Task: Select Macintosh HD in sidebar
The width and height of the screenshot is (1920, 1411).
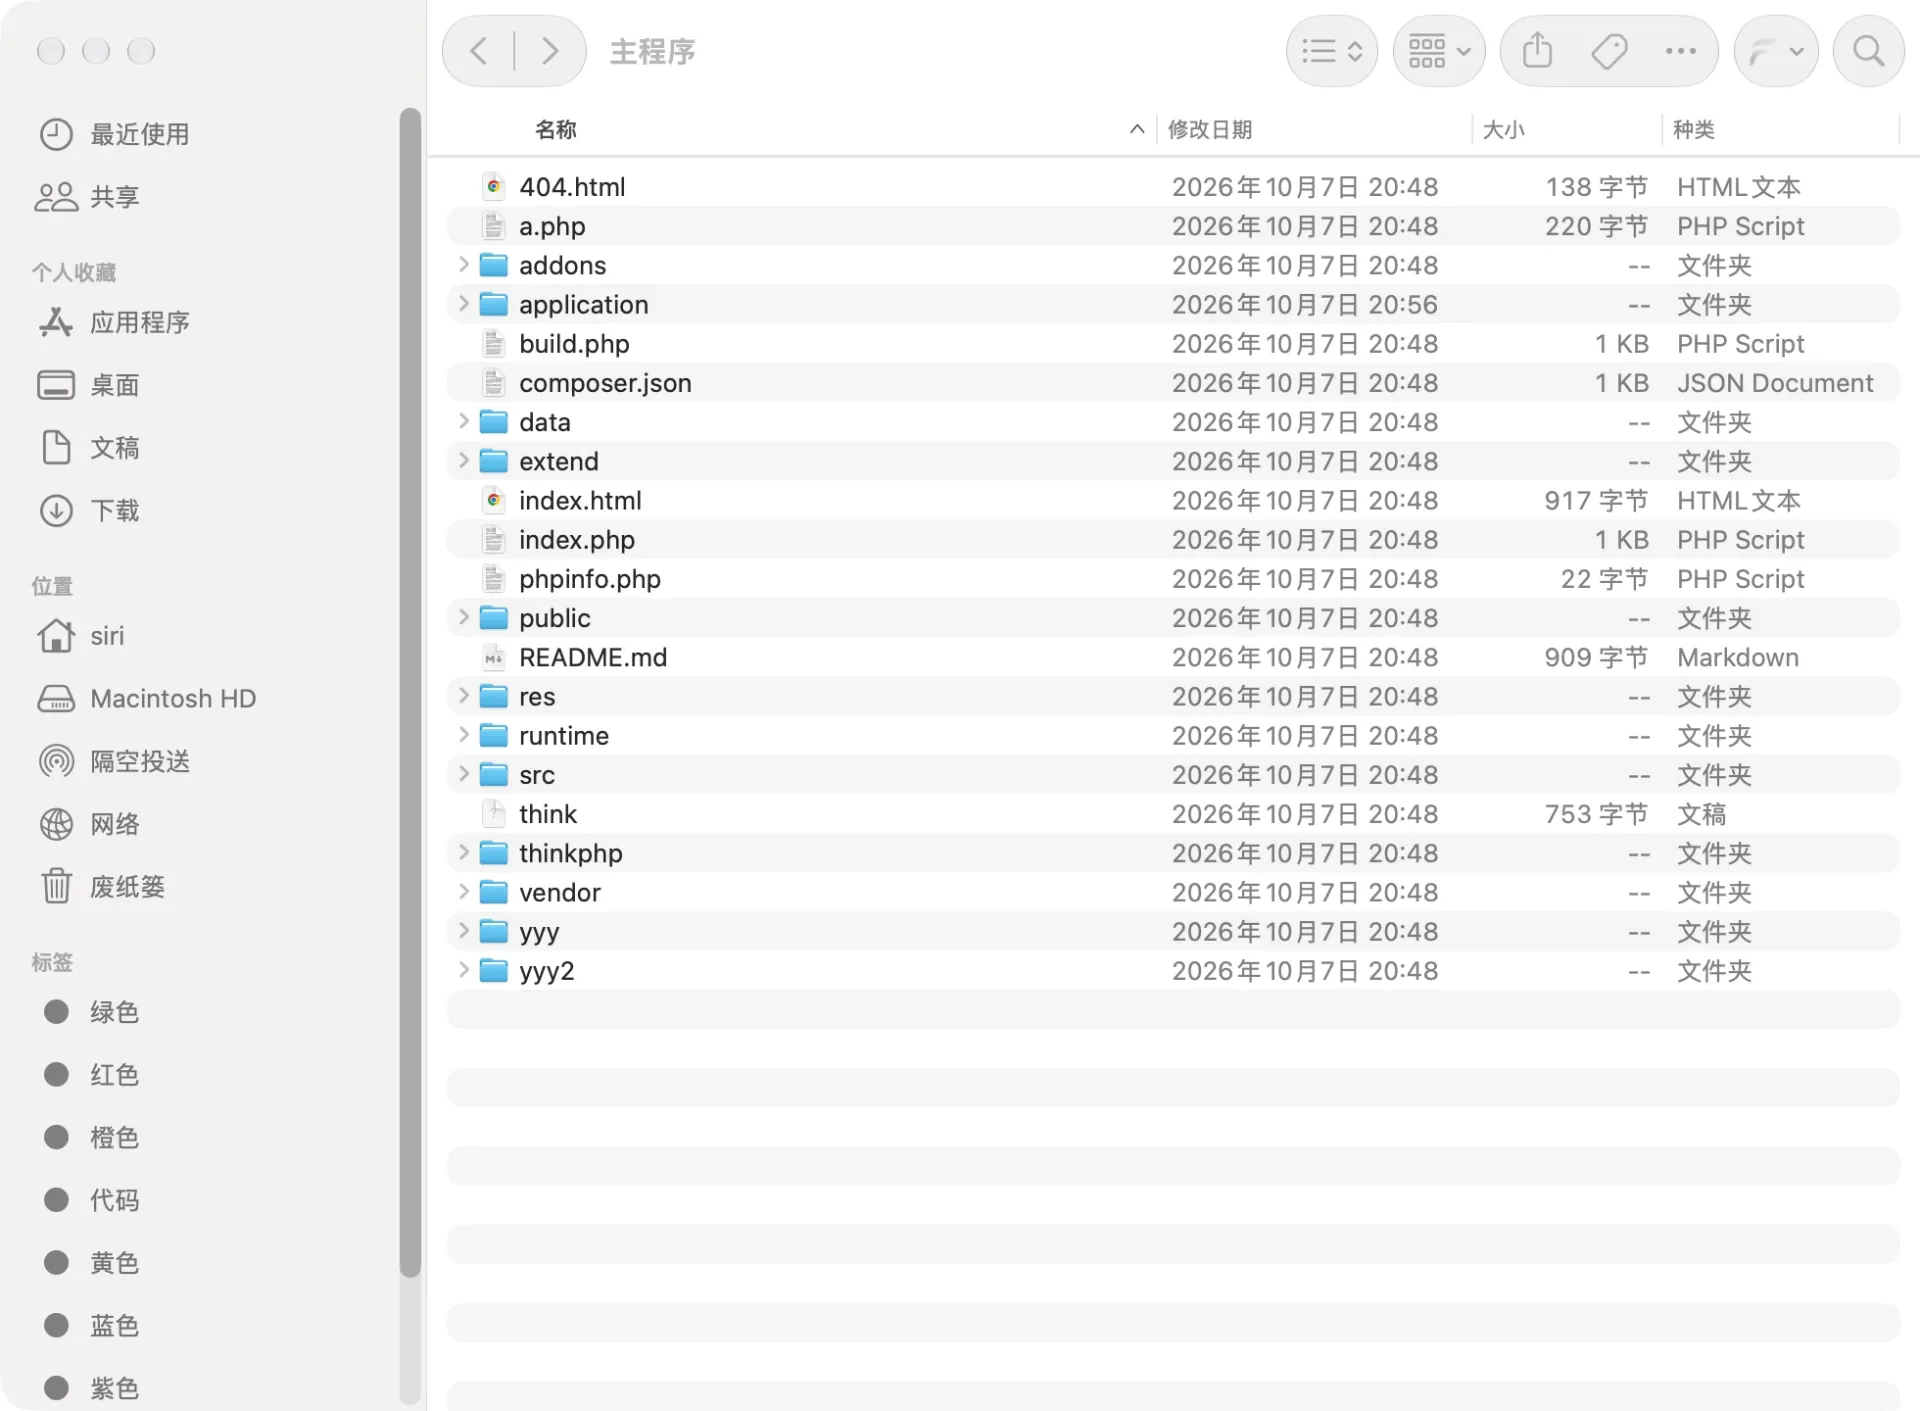Action: point(146,698)
